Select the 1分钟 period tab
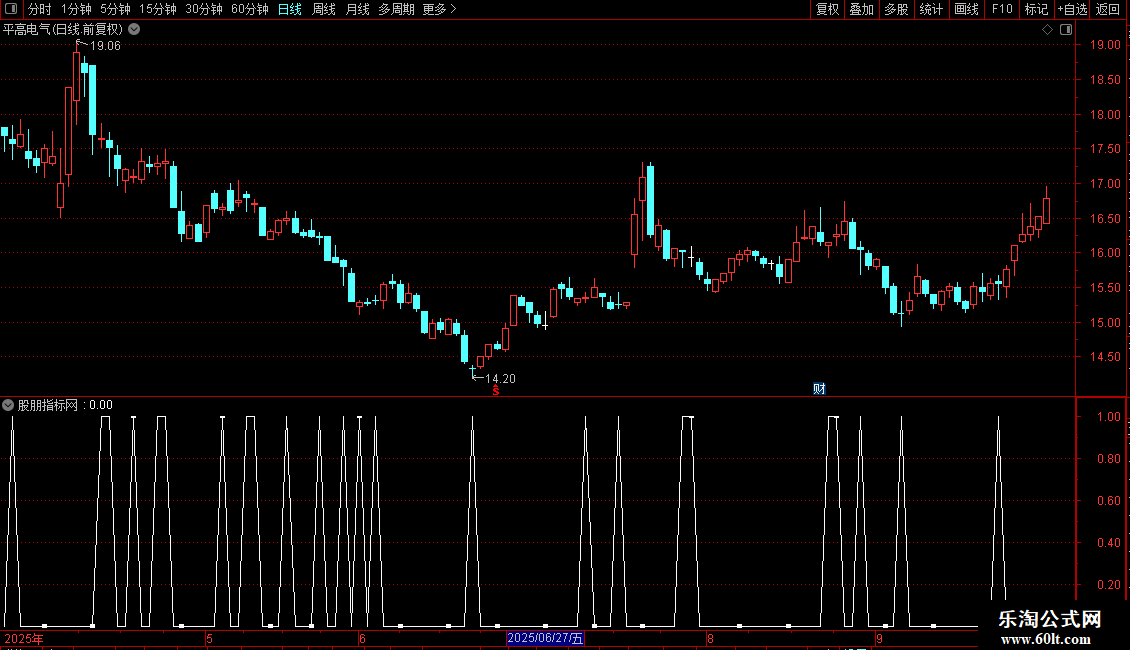 point(76,9)
